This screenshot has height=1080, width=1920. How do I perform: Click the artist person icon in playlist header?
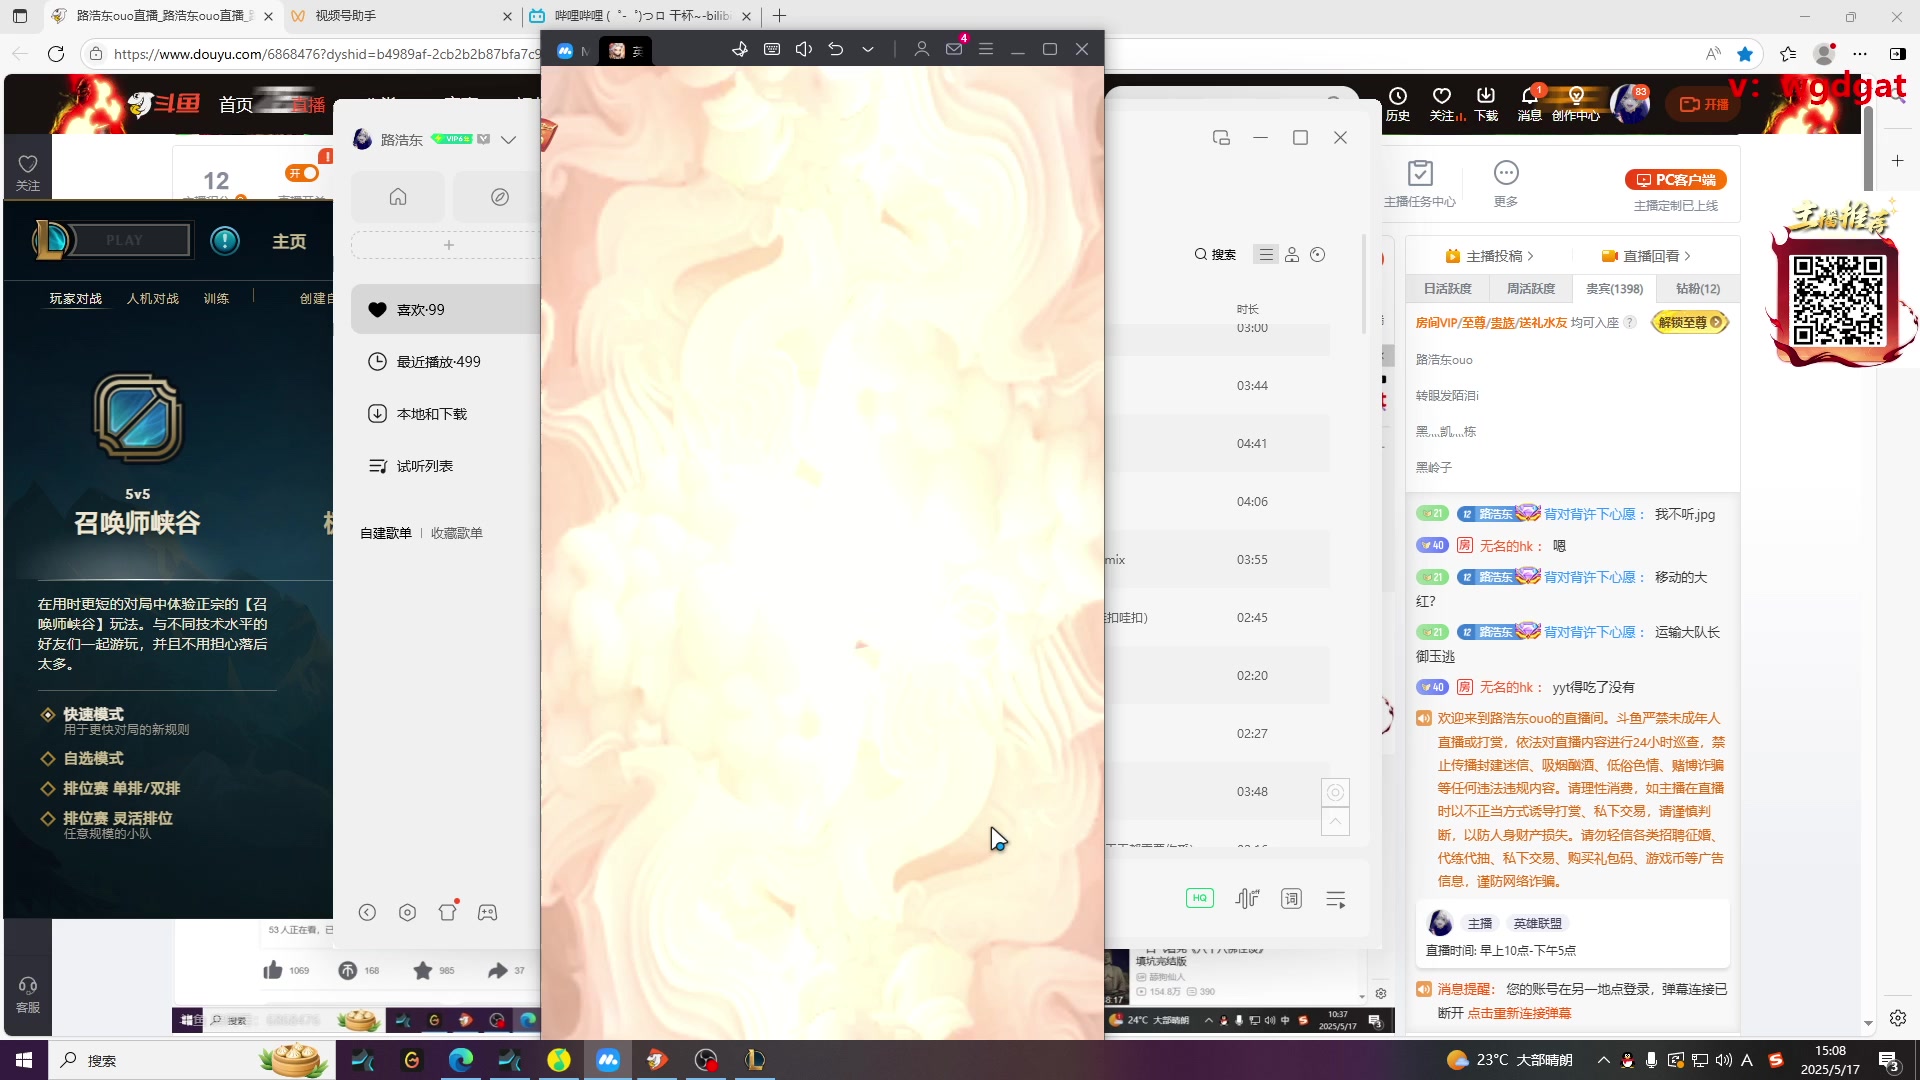tap(1292, 255)
